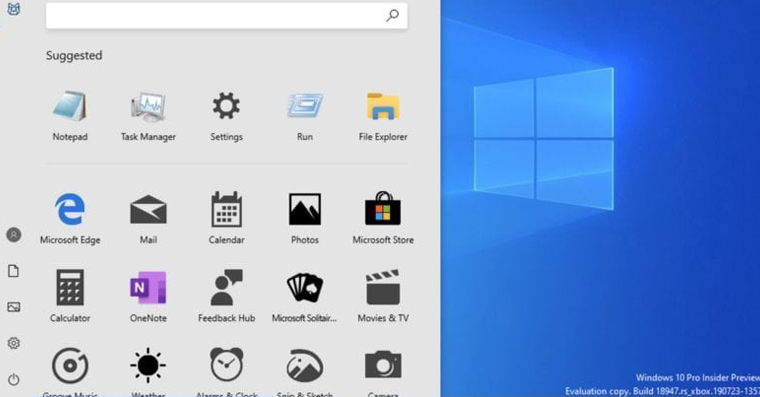The height and width of the screenshot is (397, 760).
Task: Open Pictures from the sidebar
Action: (x=14, y=307)
